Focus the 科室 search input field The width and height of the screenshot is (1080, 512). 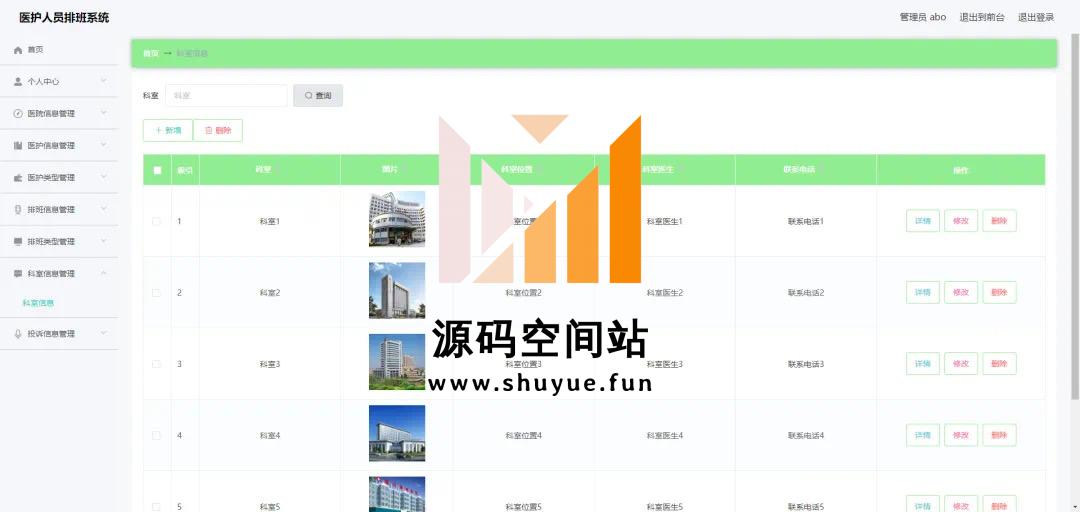pyautogui.click(x=226, y=96)
